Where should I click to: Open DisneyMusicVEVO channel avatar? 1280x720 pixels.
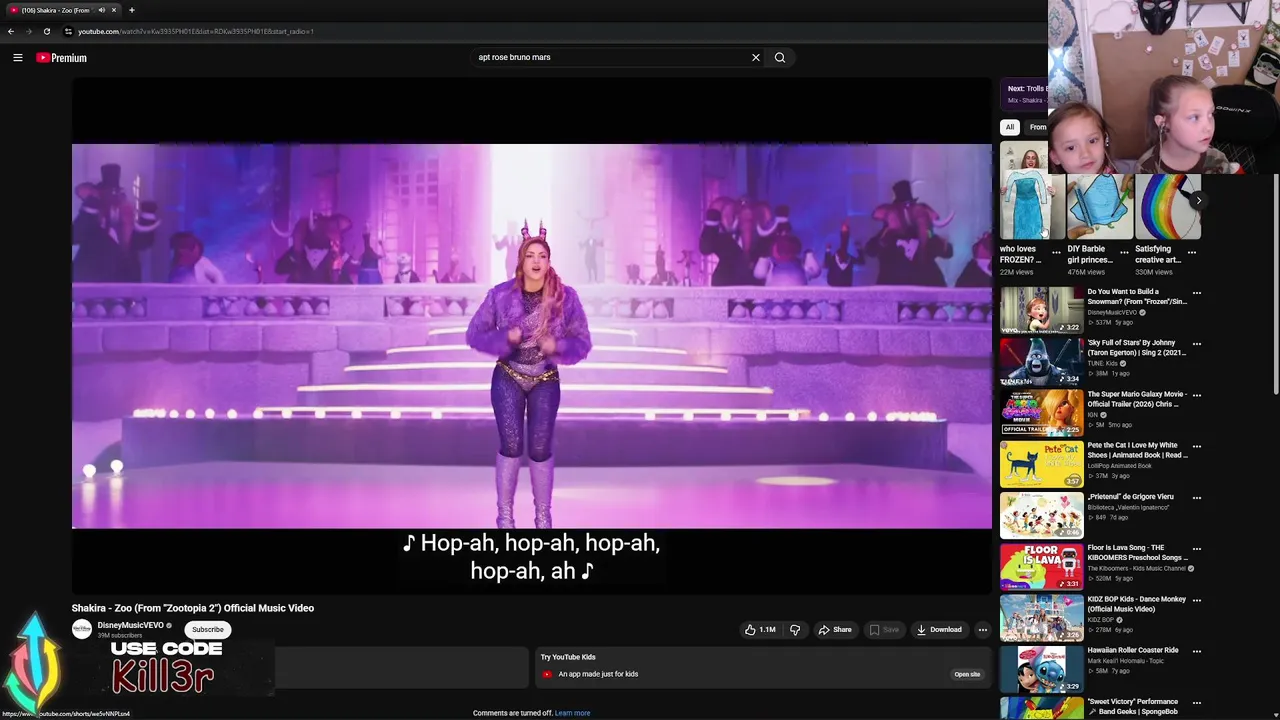point(82,629)
